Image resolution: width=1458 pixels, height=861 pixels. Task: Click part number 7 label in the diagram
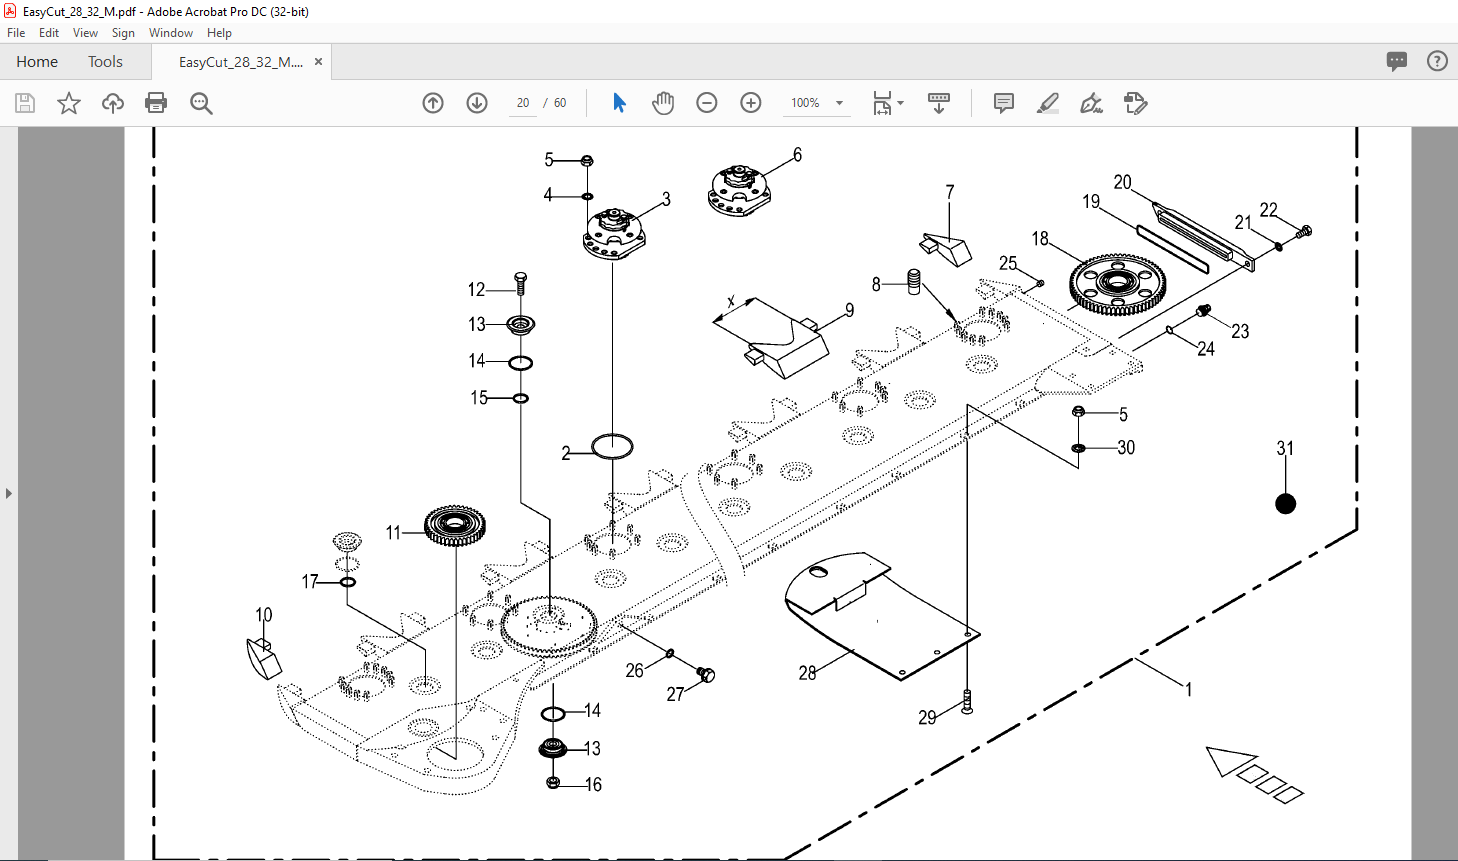point(950,192)
